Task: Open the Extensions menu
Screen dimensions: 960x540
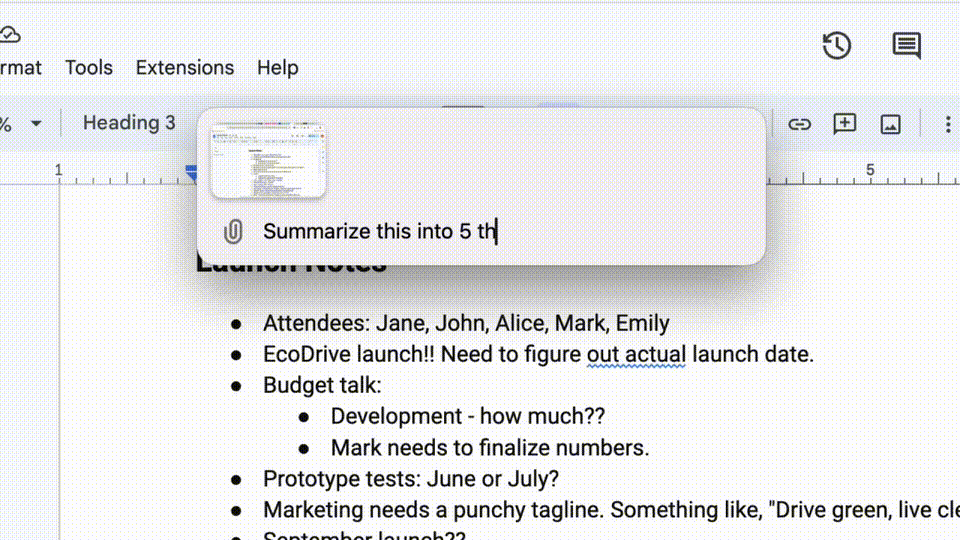Action: pyautogui.click(x=185, y=67)
